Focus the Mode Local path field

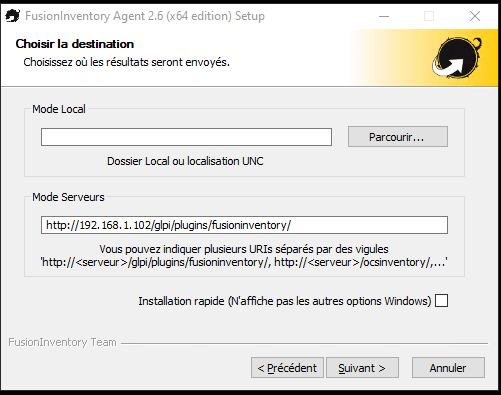[186, 137]
